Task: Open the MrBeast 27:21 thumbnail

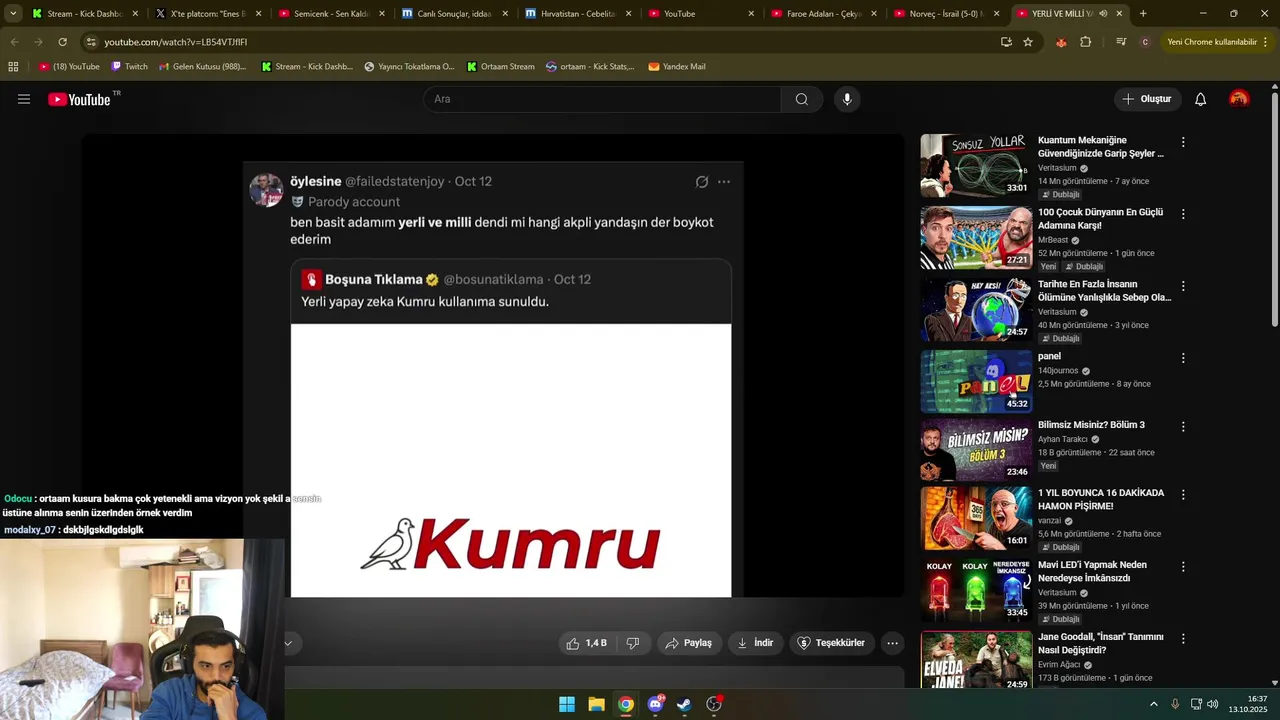Action: (x=976, y=237)
